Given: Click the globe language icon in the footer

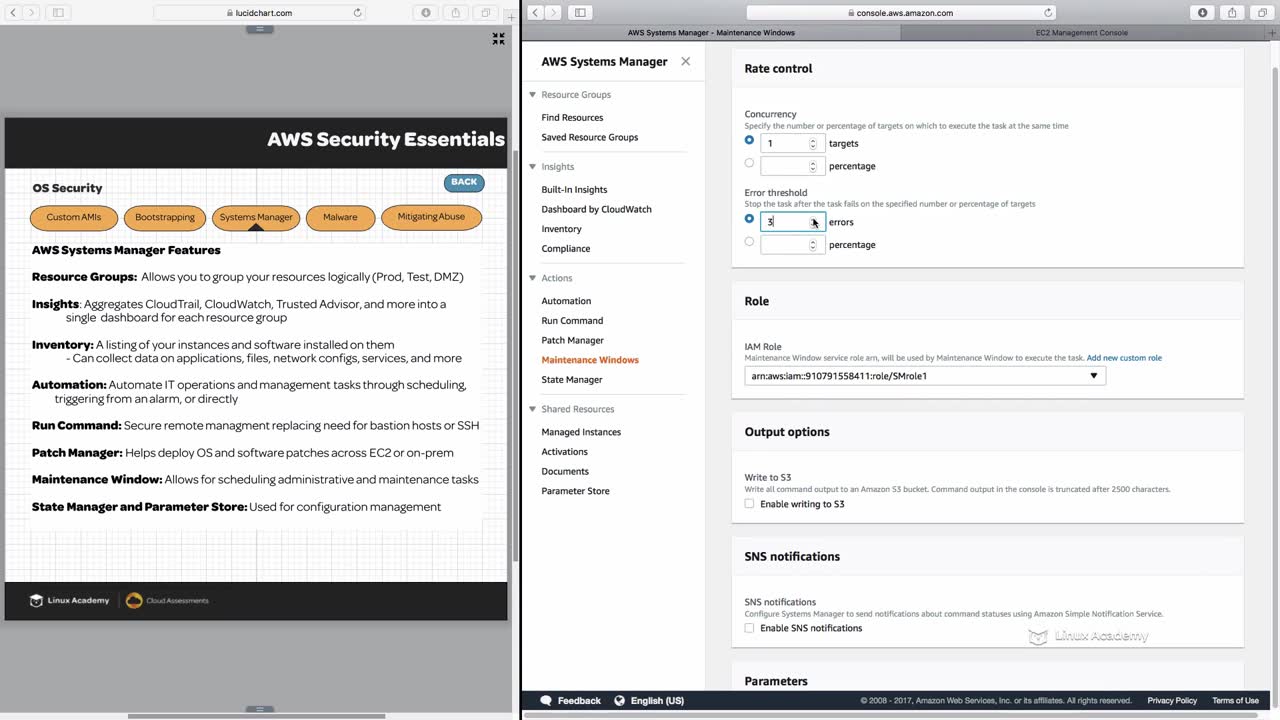Looking at the screenshot, I should pos(619,701).
